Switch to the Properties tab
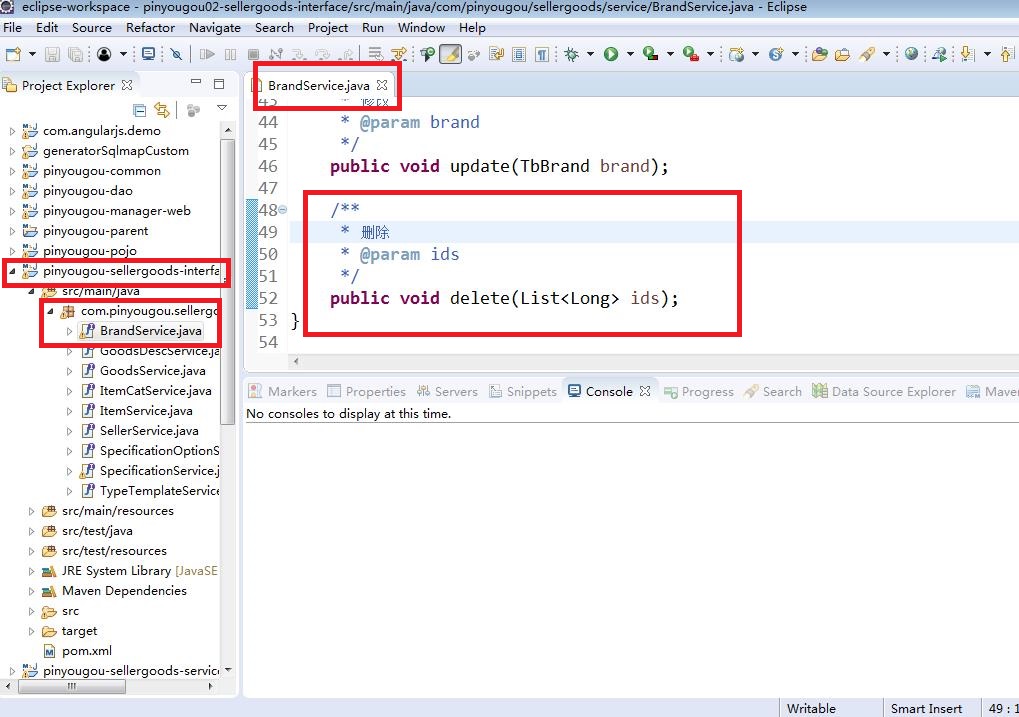The height and width of the screenshot is (717, 1019). click(x=367, y=391)
